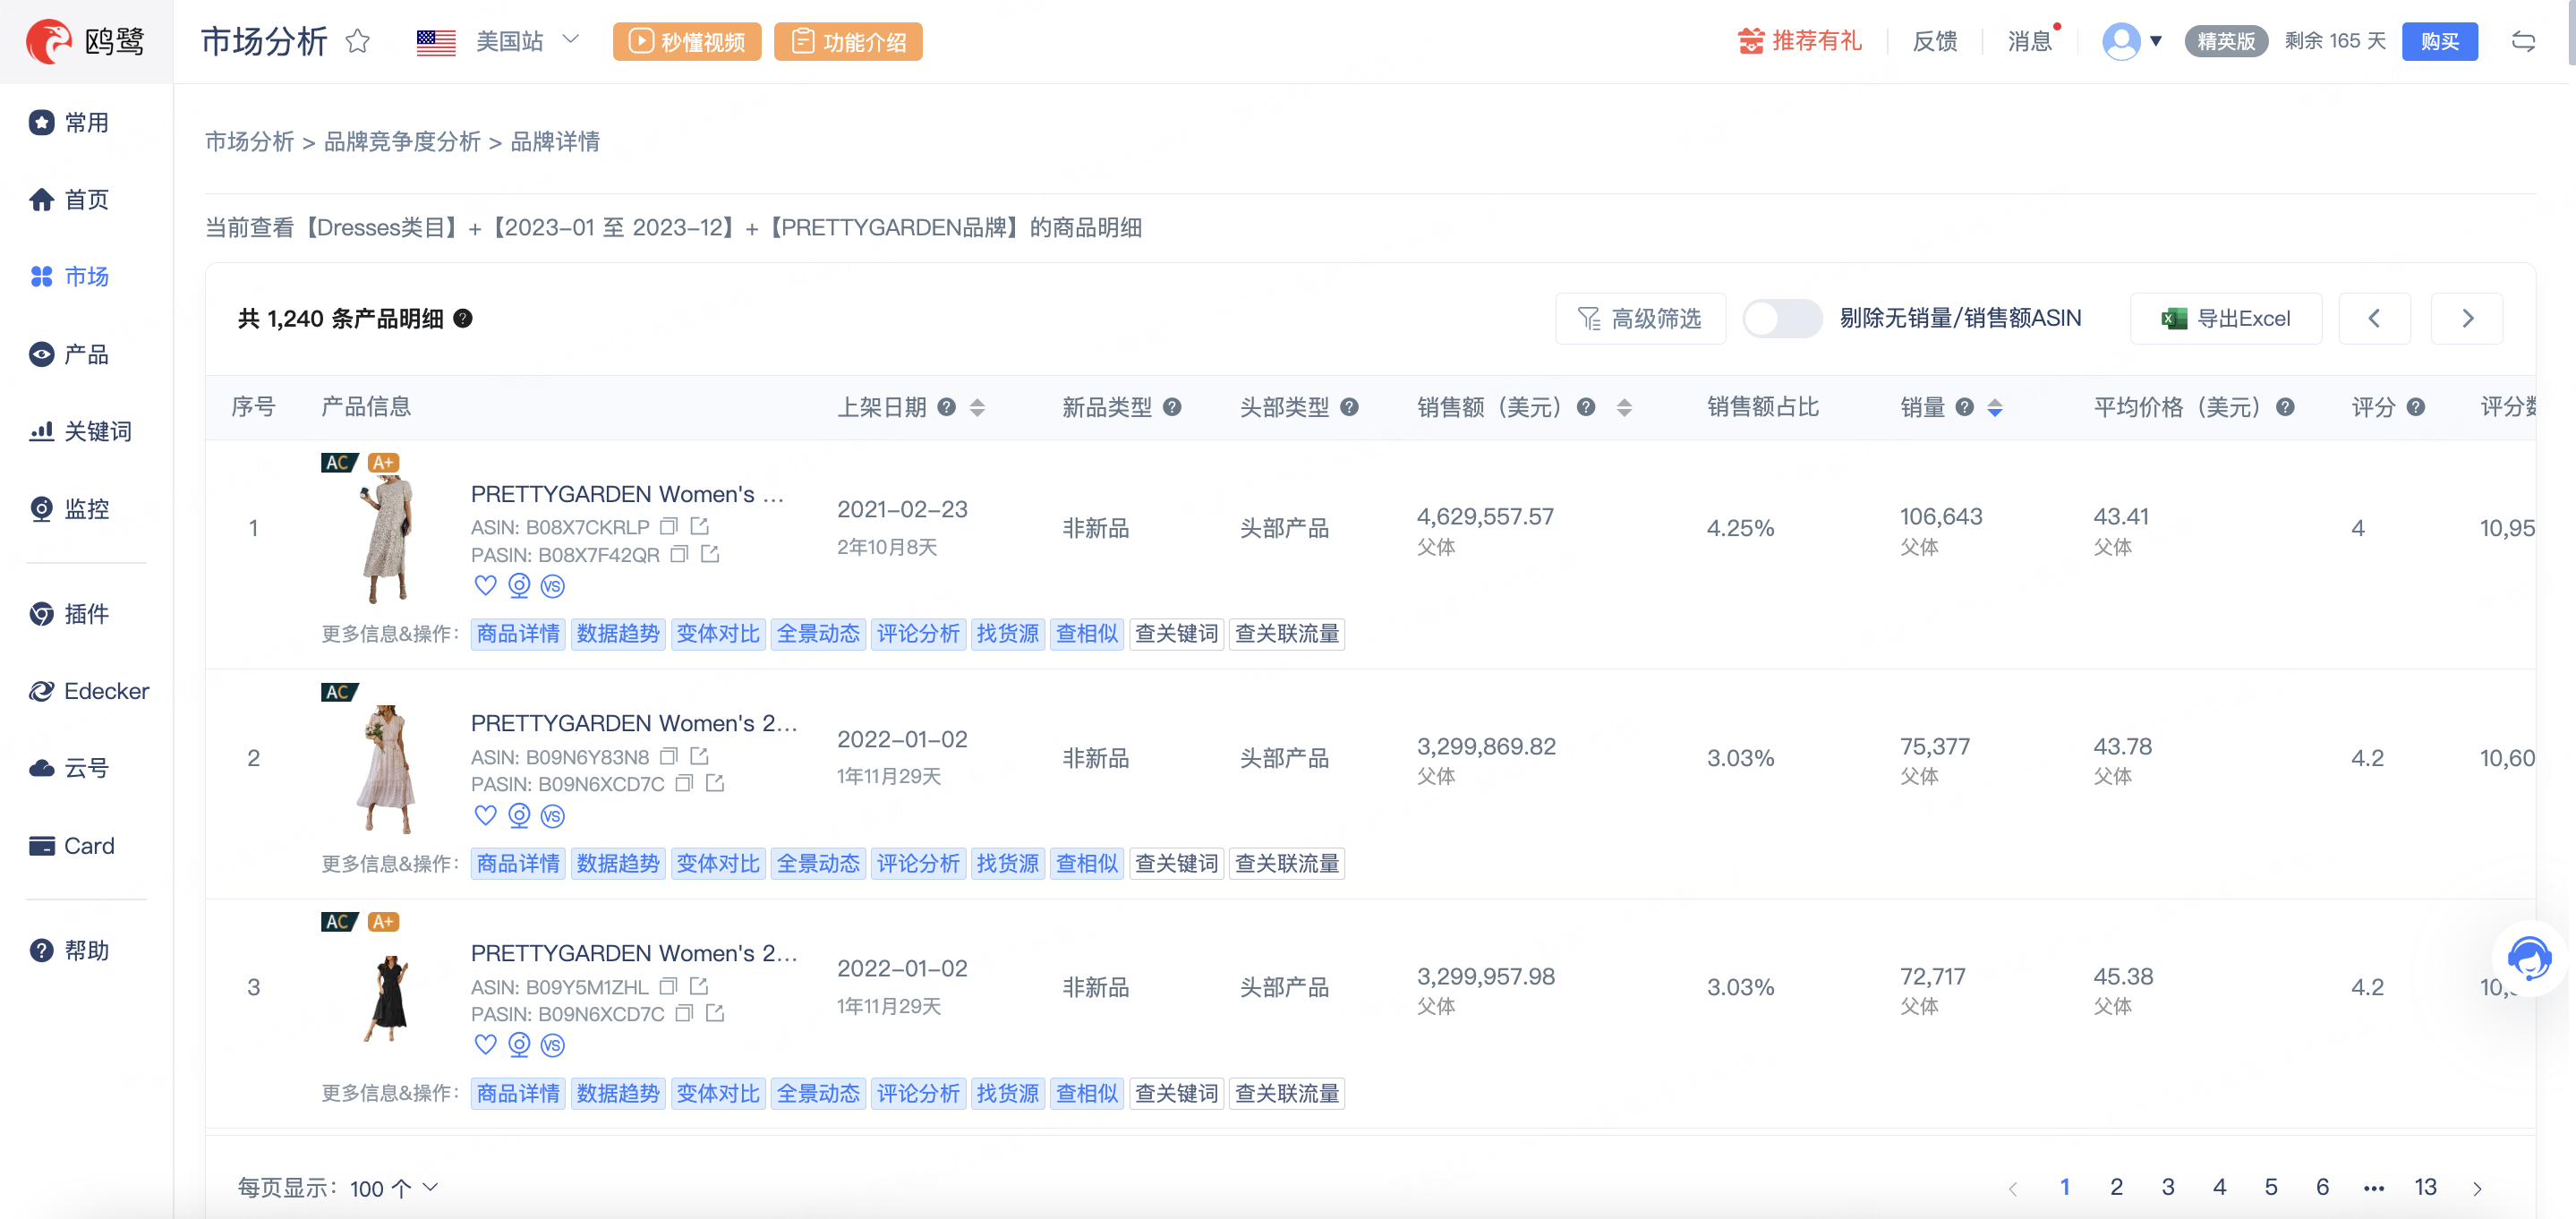Click the next-page arrow in pagination
Screen dimensions: 2576x1219
(x=2477, y=1188)
